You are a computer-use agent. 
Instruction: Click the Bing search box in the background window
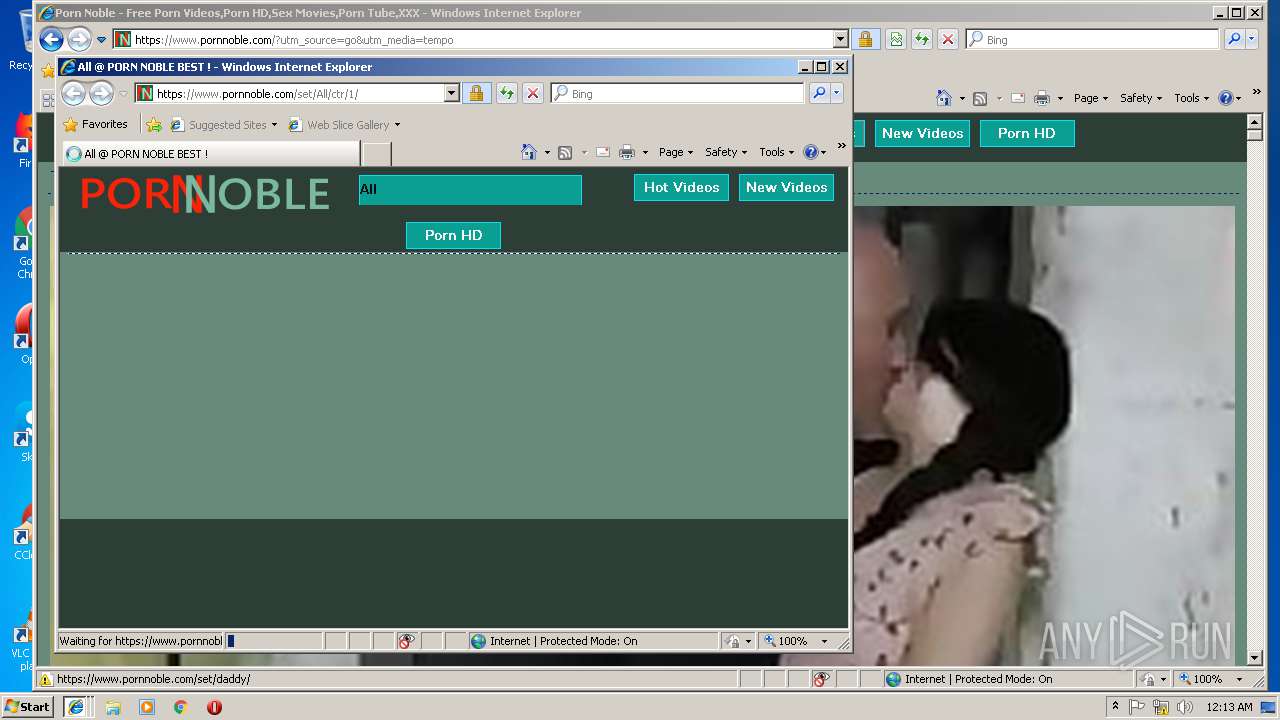pos(1093,40)
